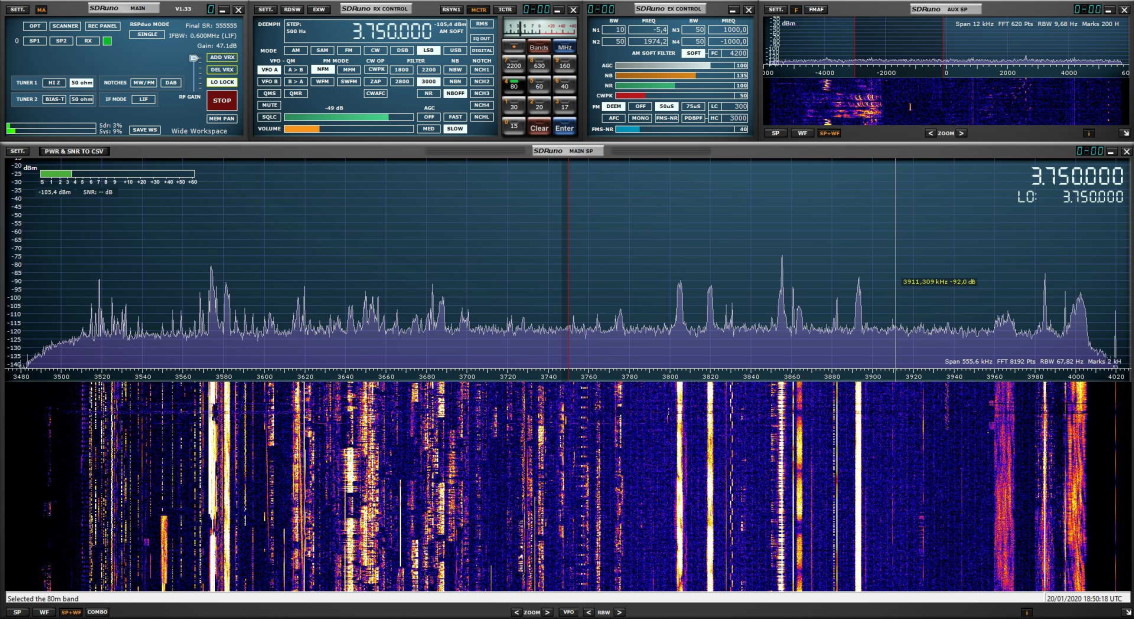The height and width of the screenshot is (619, 1134).
Task: Select the 40m band keypad button
Action: click(564, 85)
